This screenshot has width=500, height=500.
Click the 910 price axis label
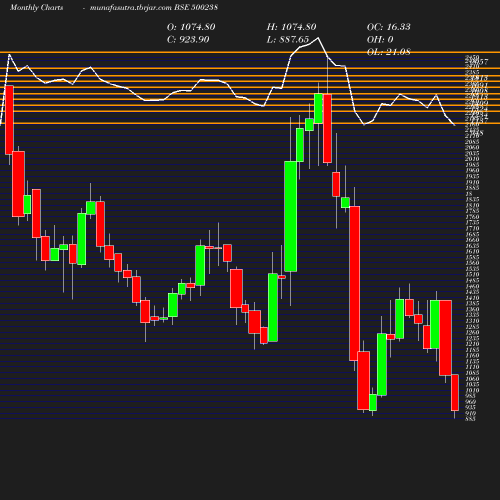point(470,413)
